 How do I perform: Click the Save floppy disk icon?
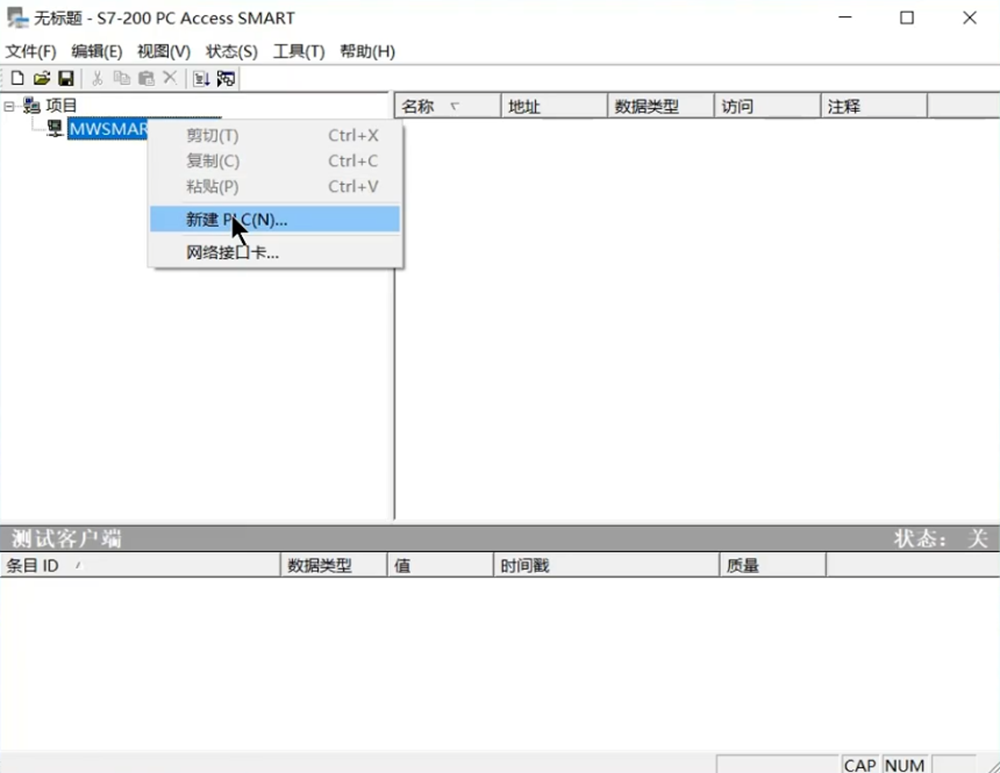[x=65, y=78]
